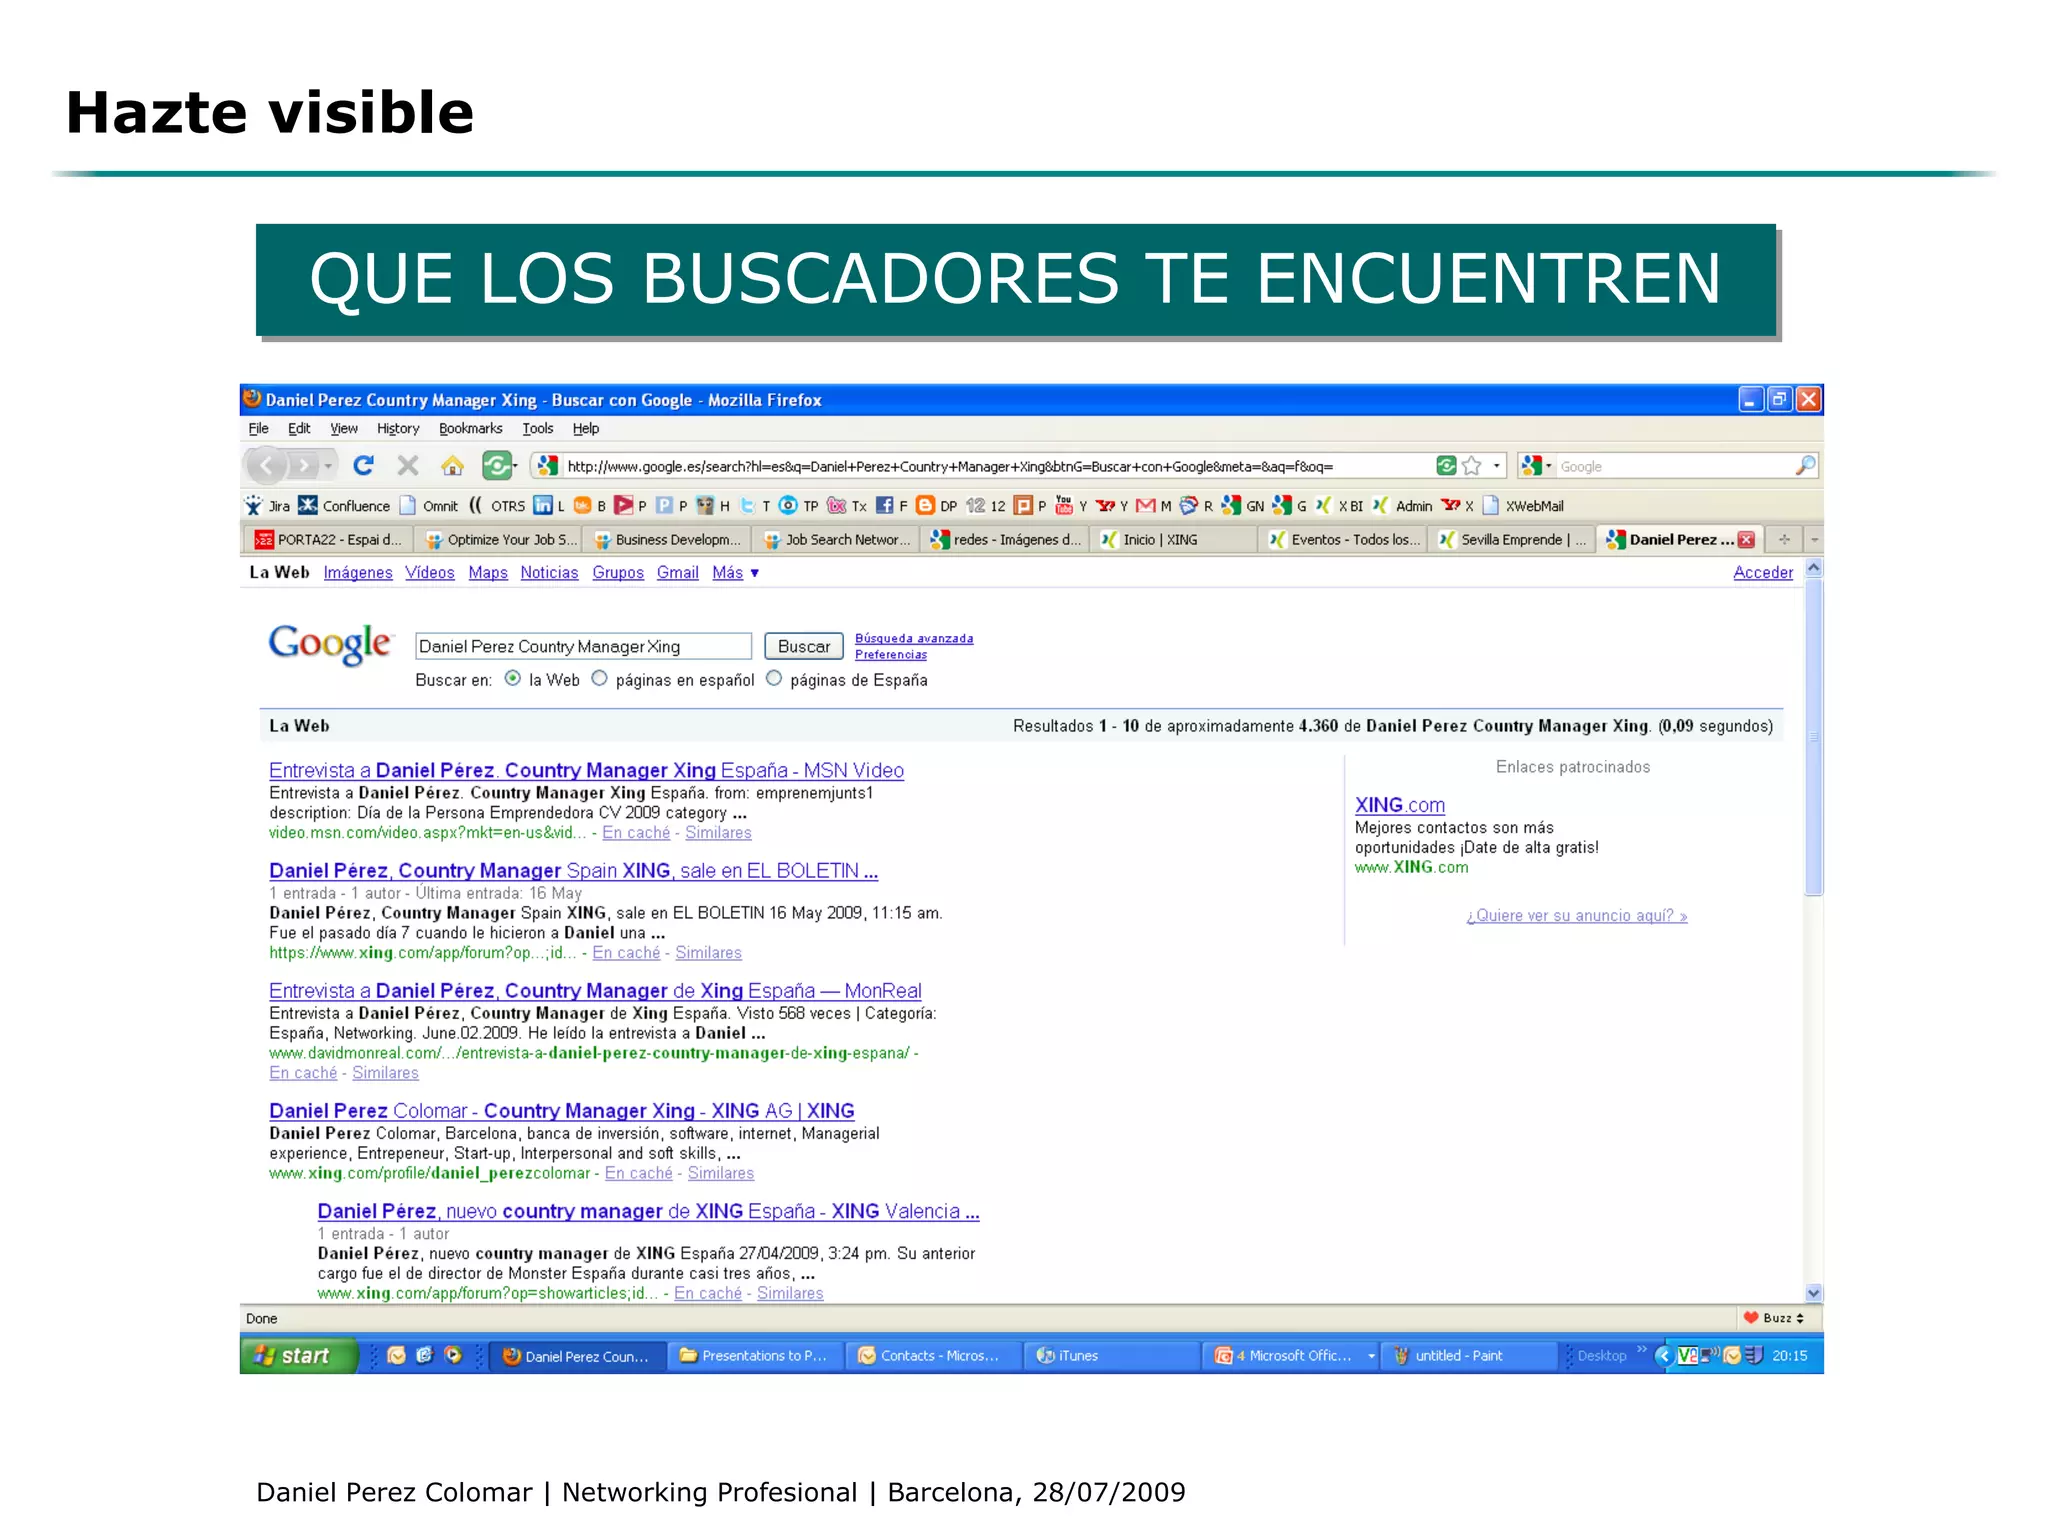
Task: Open the File menu
Action: (258, 429)
